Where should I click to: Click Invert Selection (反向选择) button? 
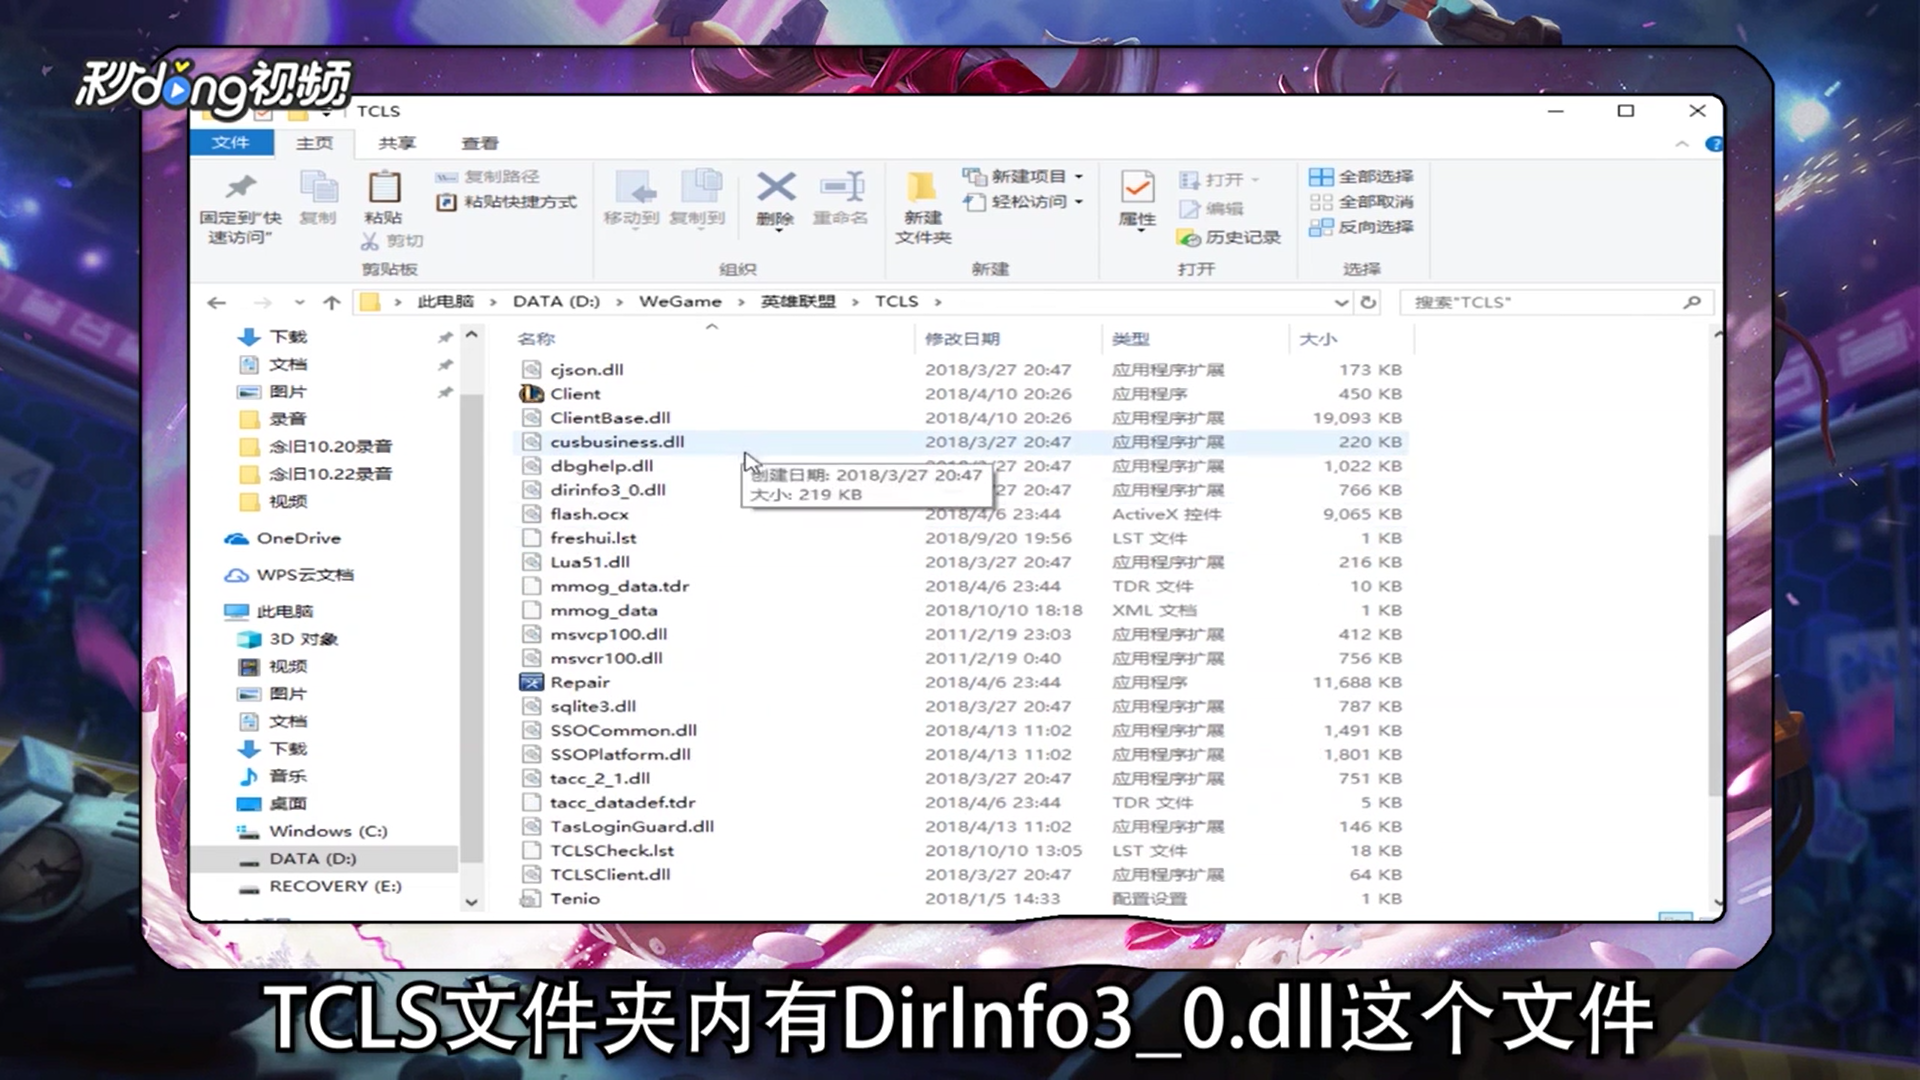(1361, 227)
